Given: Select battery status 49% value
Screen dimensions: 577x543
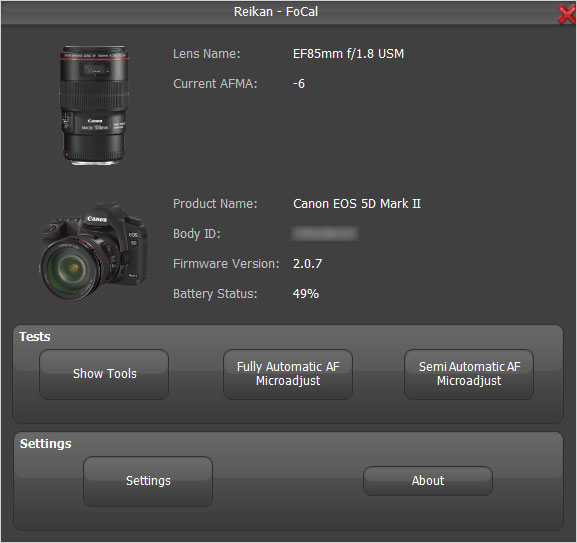Looking at the screenshot, I should (306, 294).
